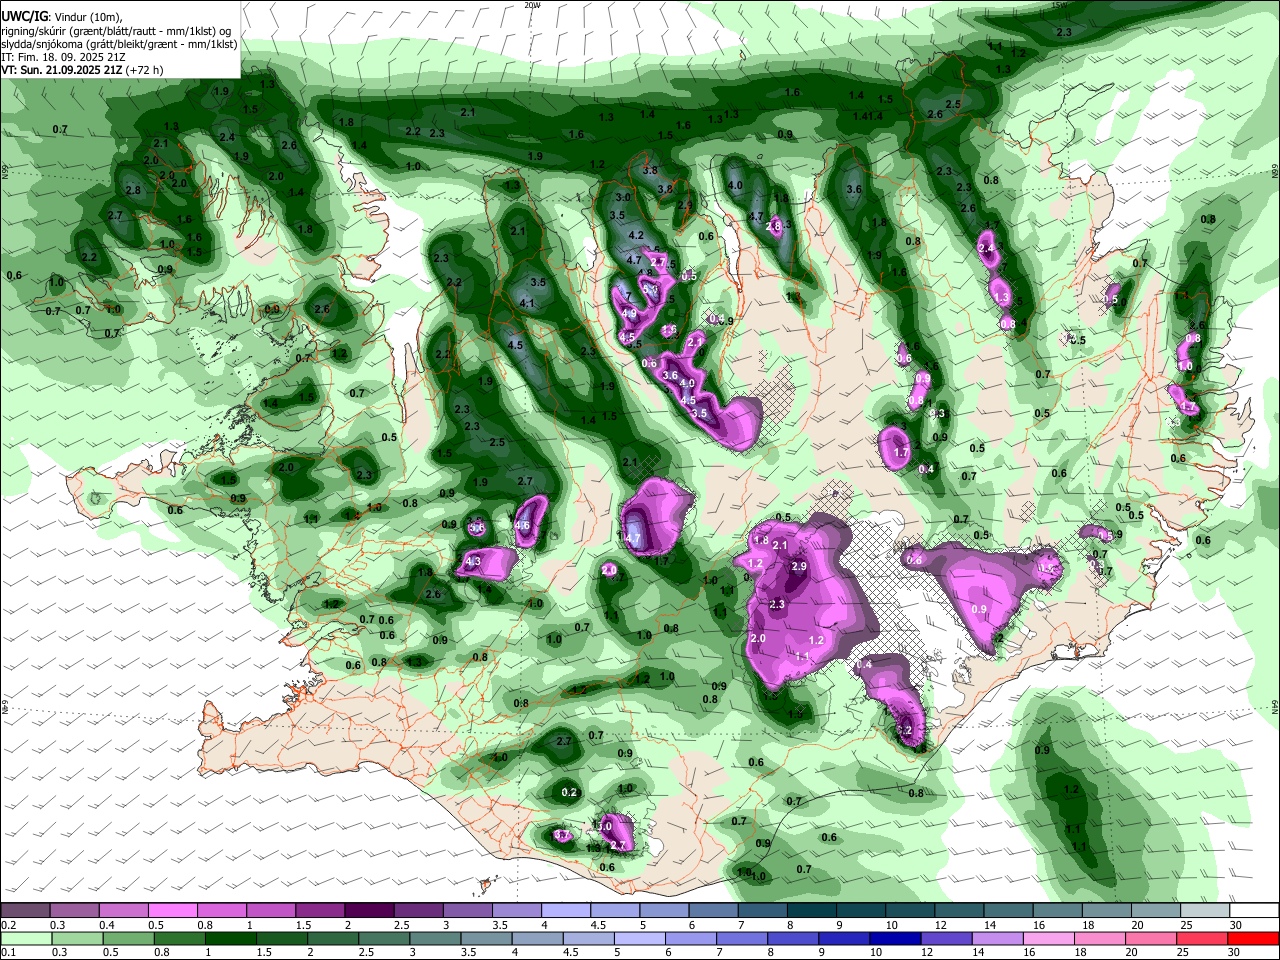Screen dimensions: 1280x960
Task: Pick the darkest purple snow swatch above 2
Action: [369, 910]
